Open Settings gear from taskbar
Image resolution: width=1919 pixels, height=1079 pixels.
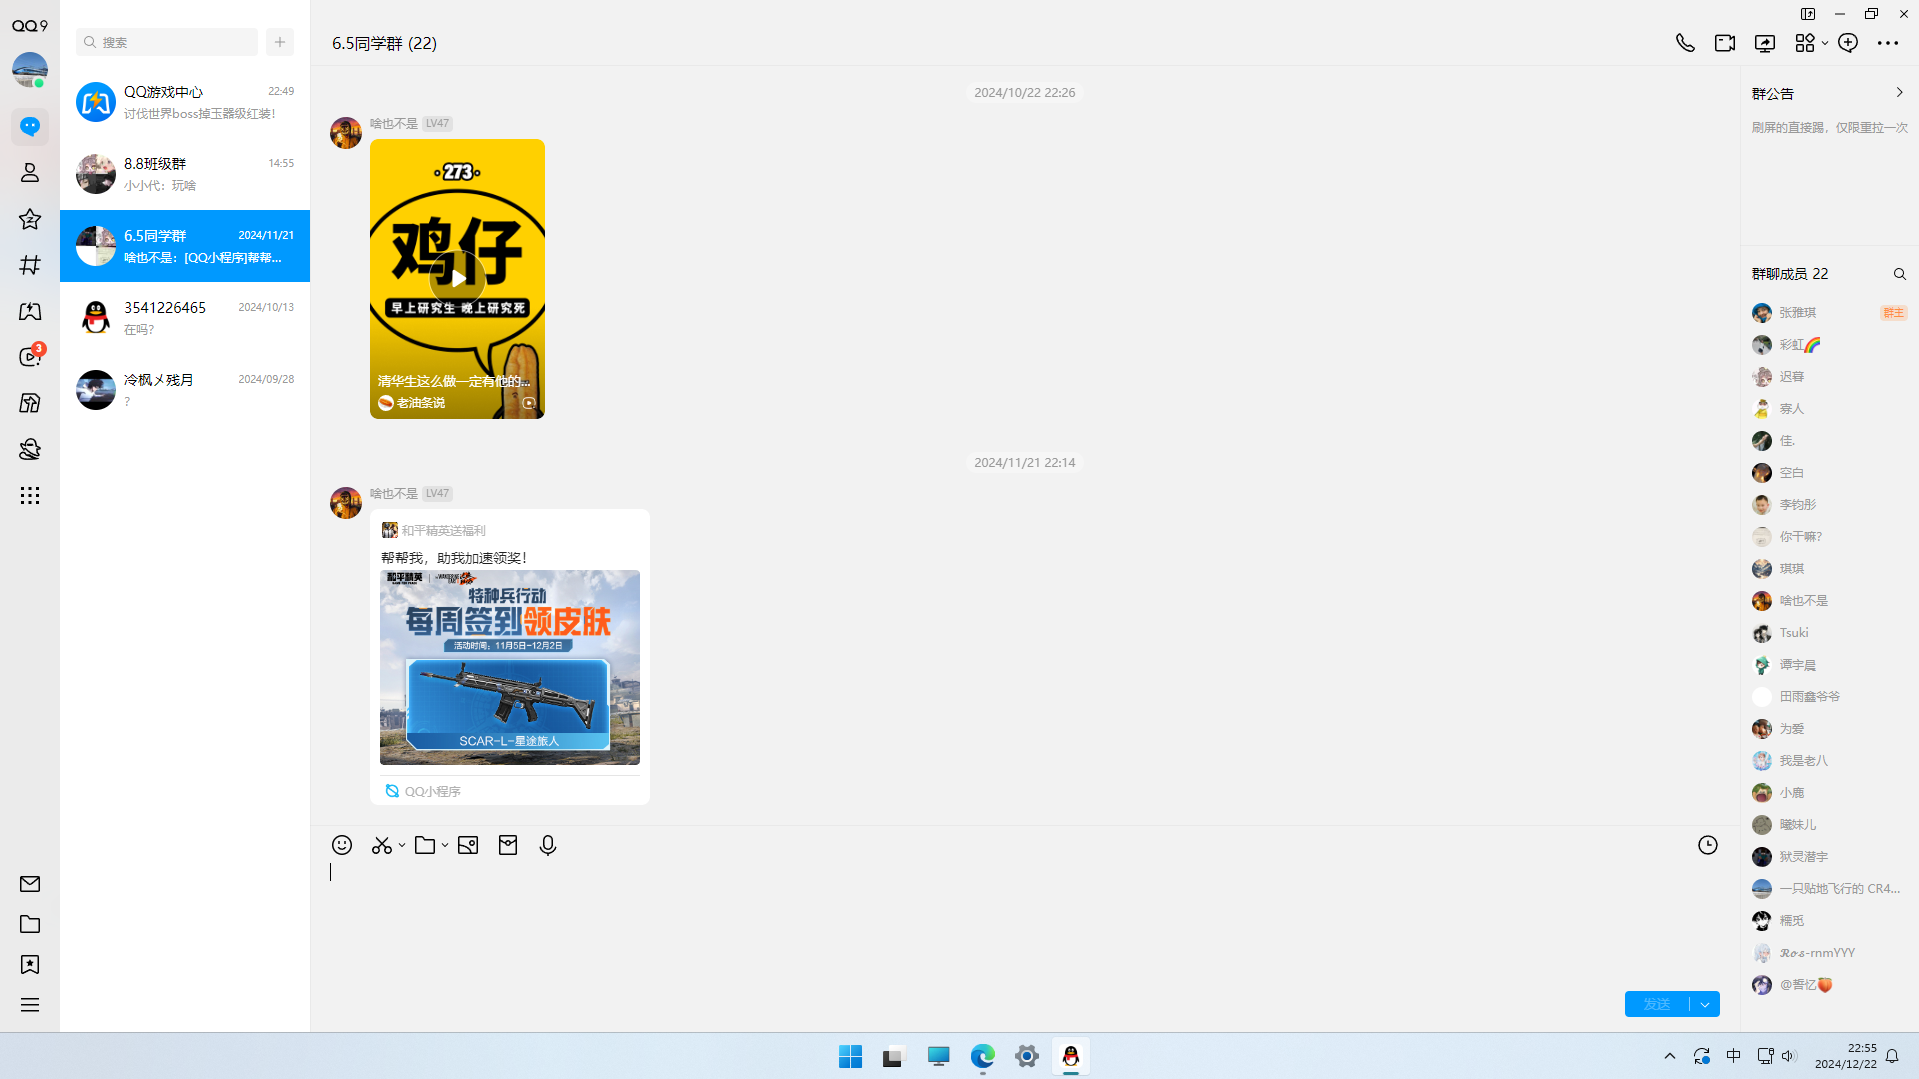[x=1027, y=1056]
